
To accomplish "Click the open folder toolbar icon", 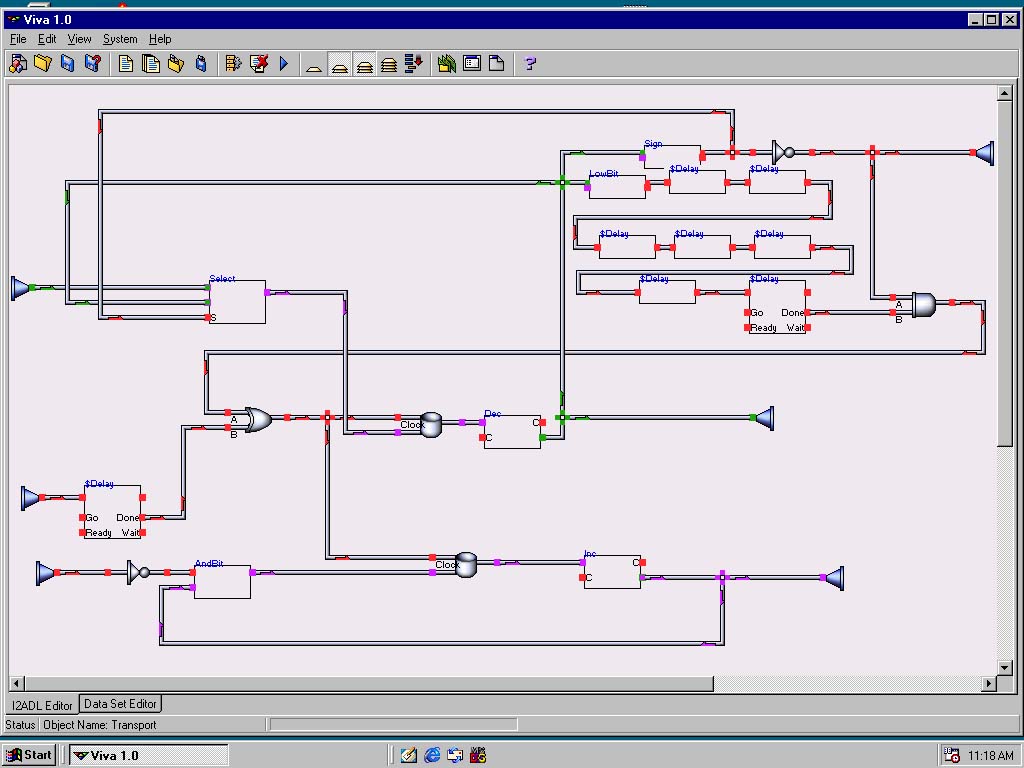I will coord(42,64).
